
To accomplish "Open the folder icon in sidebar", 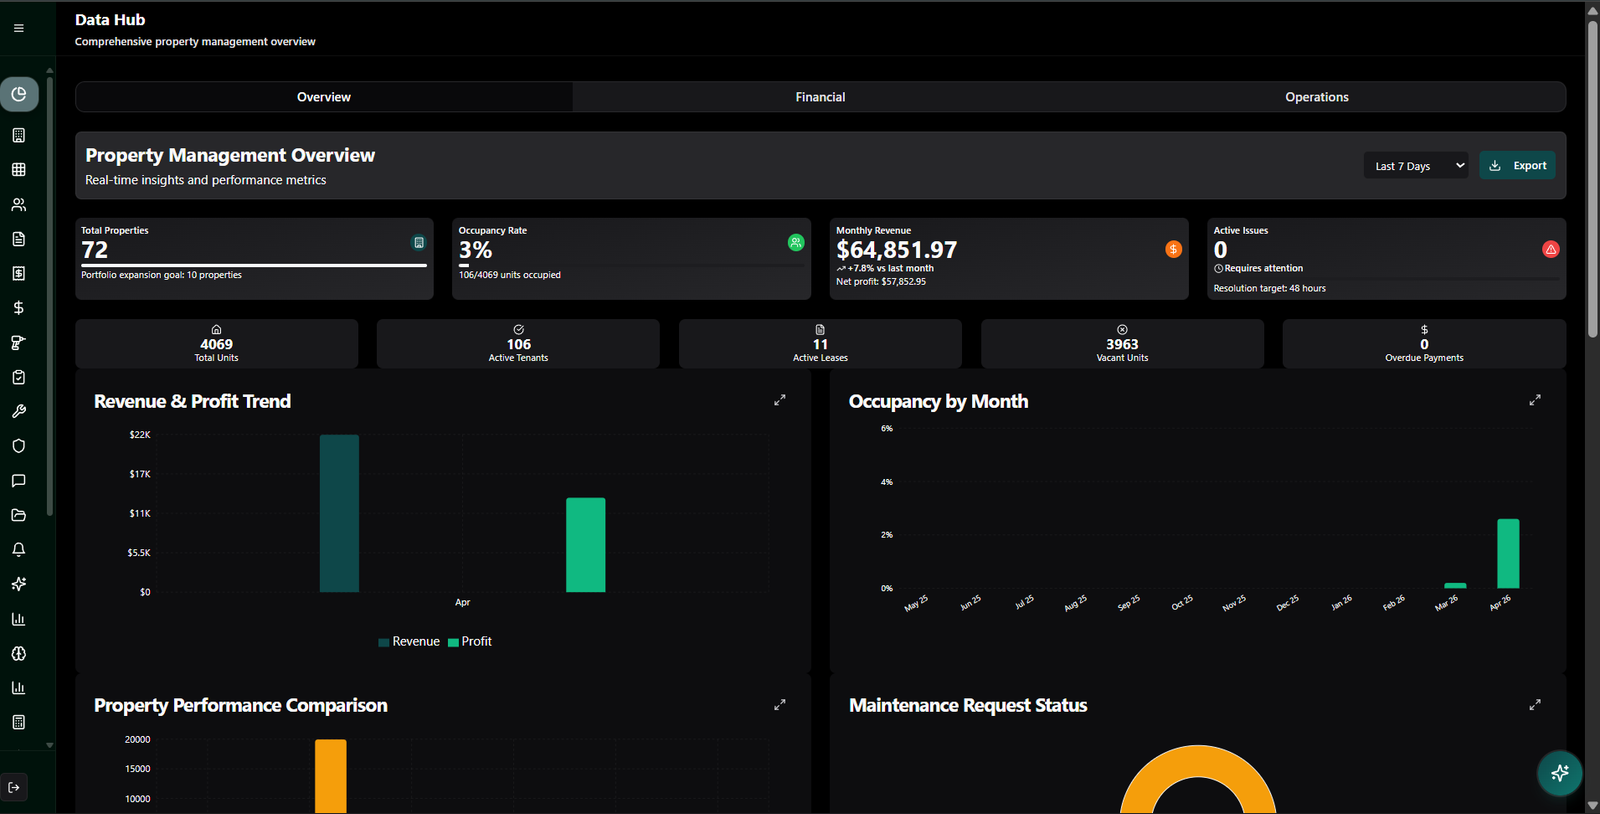I will (18, 515).
